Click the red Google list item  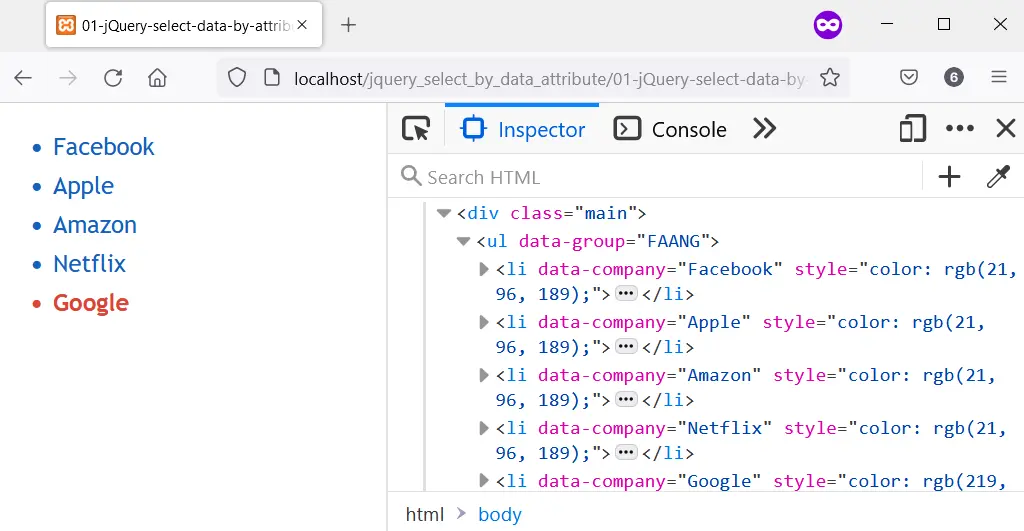pyautogui.click(x=91, y=303)
